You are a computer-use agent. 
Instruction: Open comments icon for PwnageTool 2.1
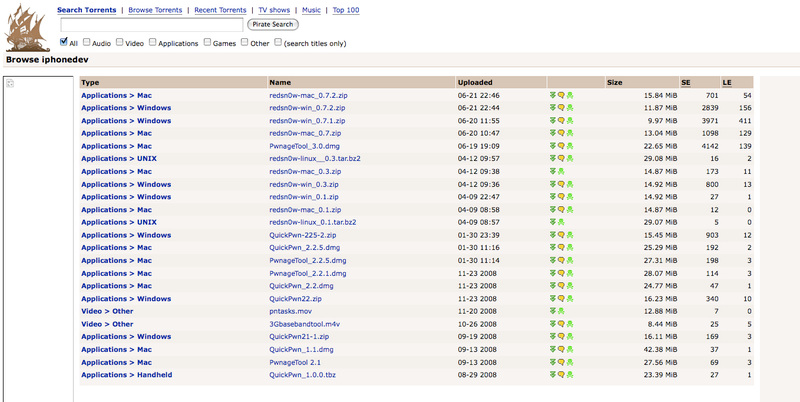pos(561,362)
